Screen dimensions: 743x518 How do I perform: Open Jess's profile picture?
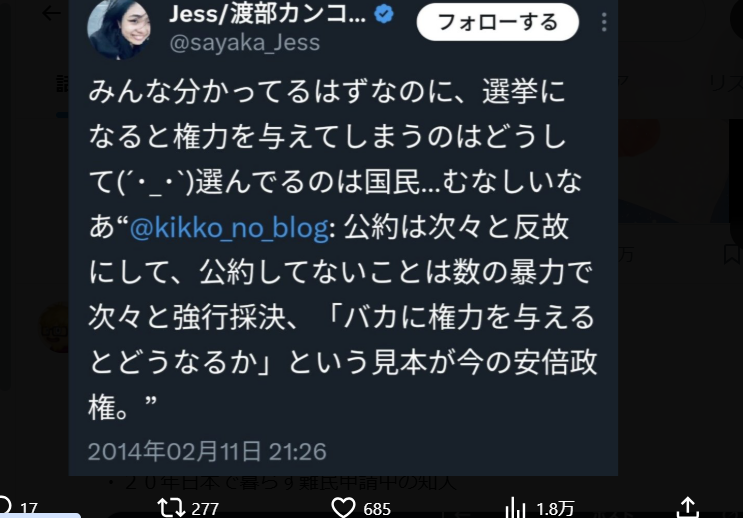(119, 29)
